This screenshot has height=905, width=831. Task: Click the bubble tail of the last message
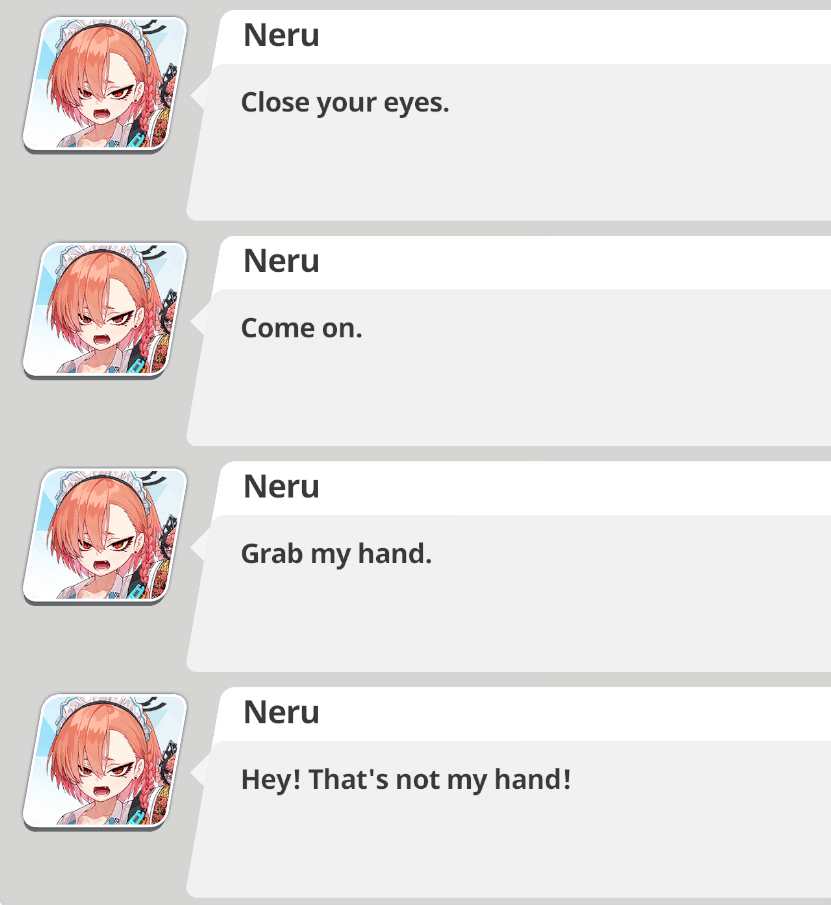pyautogui.click(x=197, y=771)
